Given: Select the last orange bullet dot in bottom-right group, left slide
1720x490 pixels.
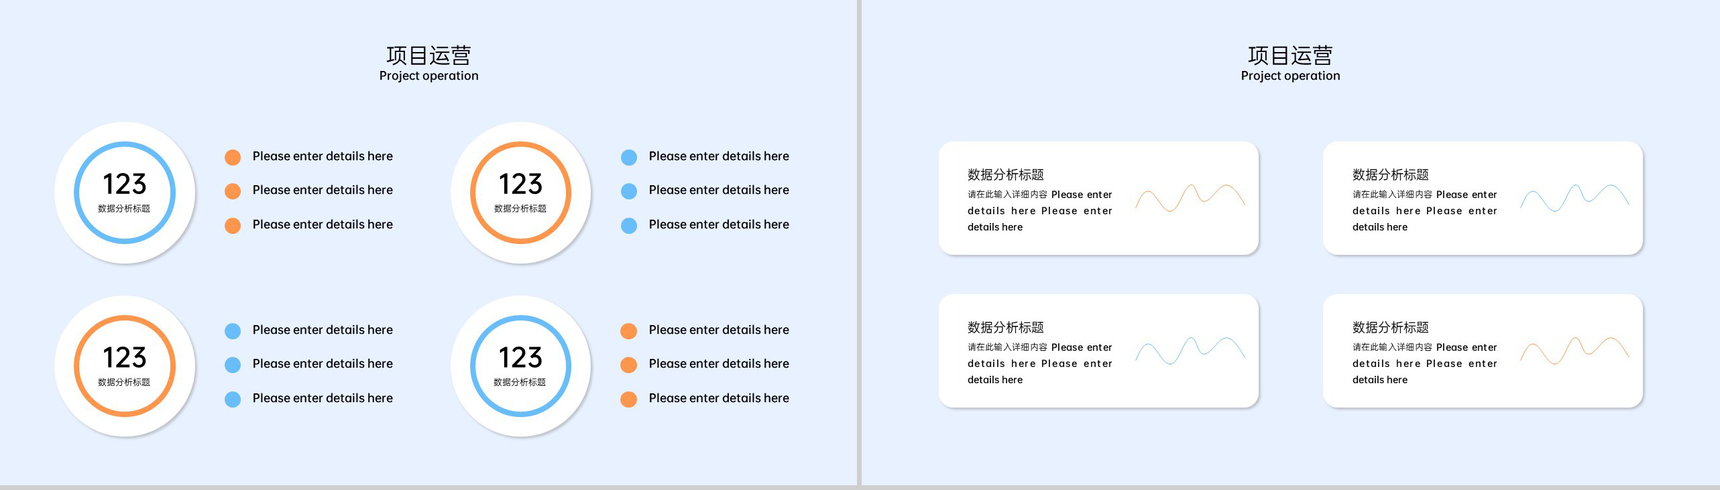Looking at the screenshot, I should click(629, 399).
